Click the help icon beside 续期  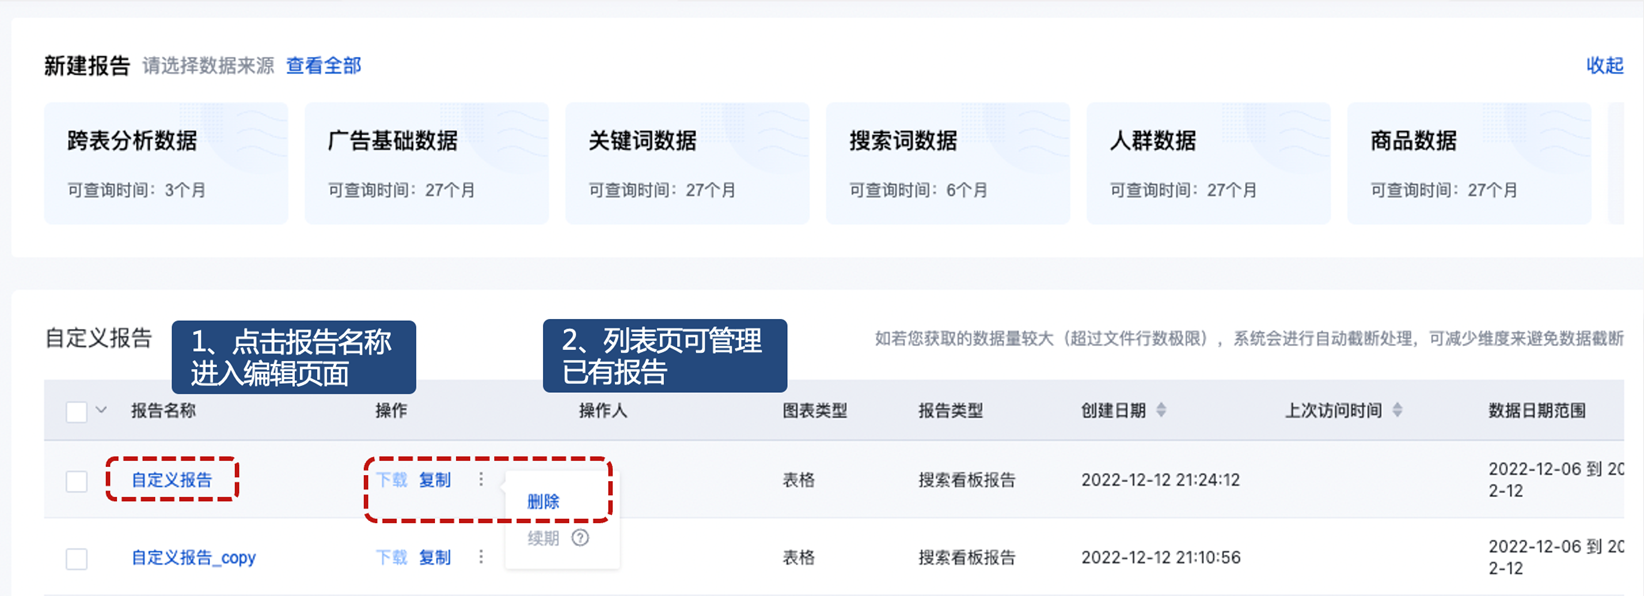click(580, 538)
